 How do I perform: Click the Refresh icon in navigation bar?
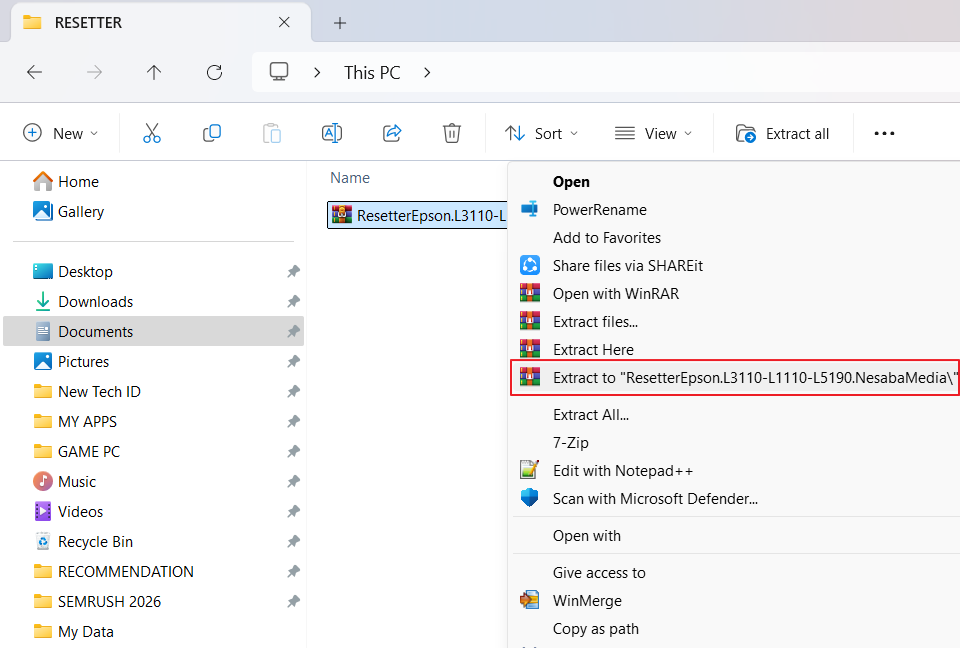point(214,72)
